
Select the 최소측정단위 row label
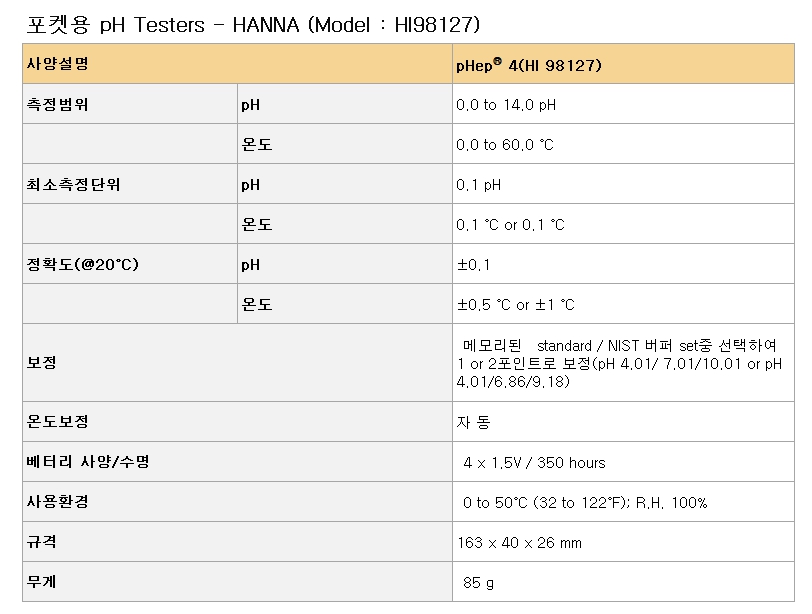[73, 185]
